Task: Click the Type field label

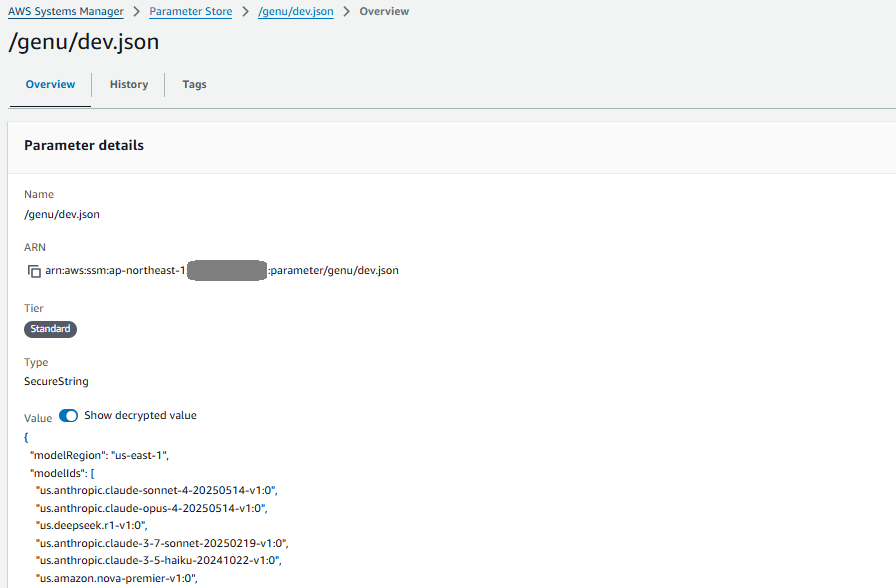Action: coord(36,362)
